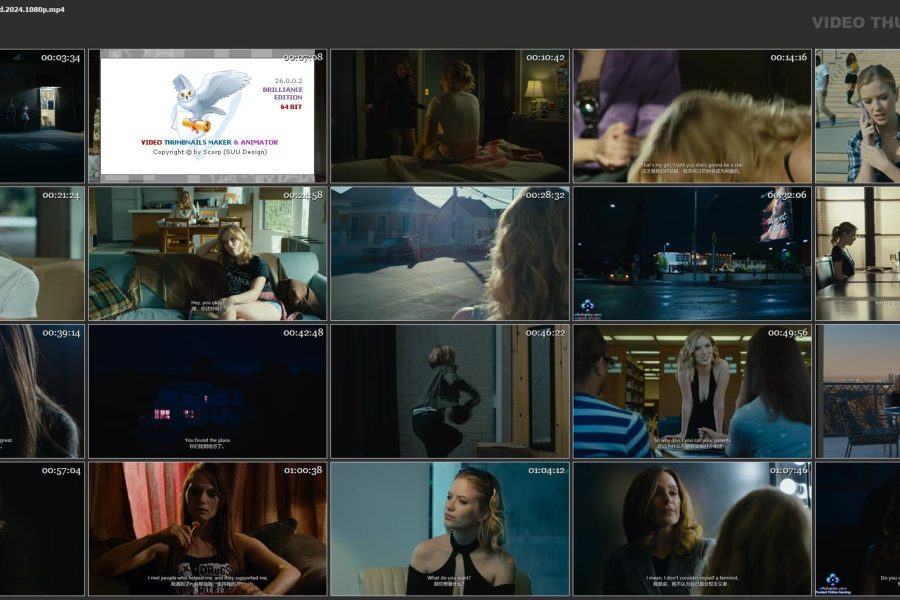Click the red 64 BIT label
Image resolution: width=900 pixels, height=600 pixels.
point(290,106)
